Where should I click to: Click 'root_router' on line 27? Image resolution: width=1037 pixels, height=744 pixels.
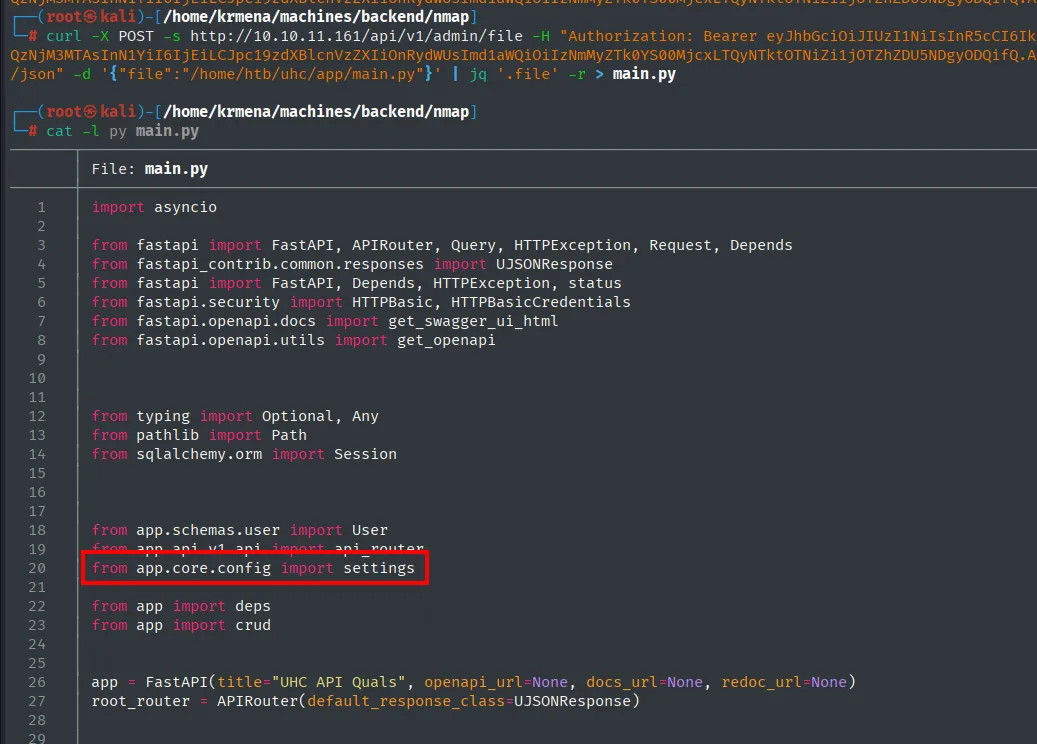[140, 702]
